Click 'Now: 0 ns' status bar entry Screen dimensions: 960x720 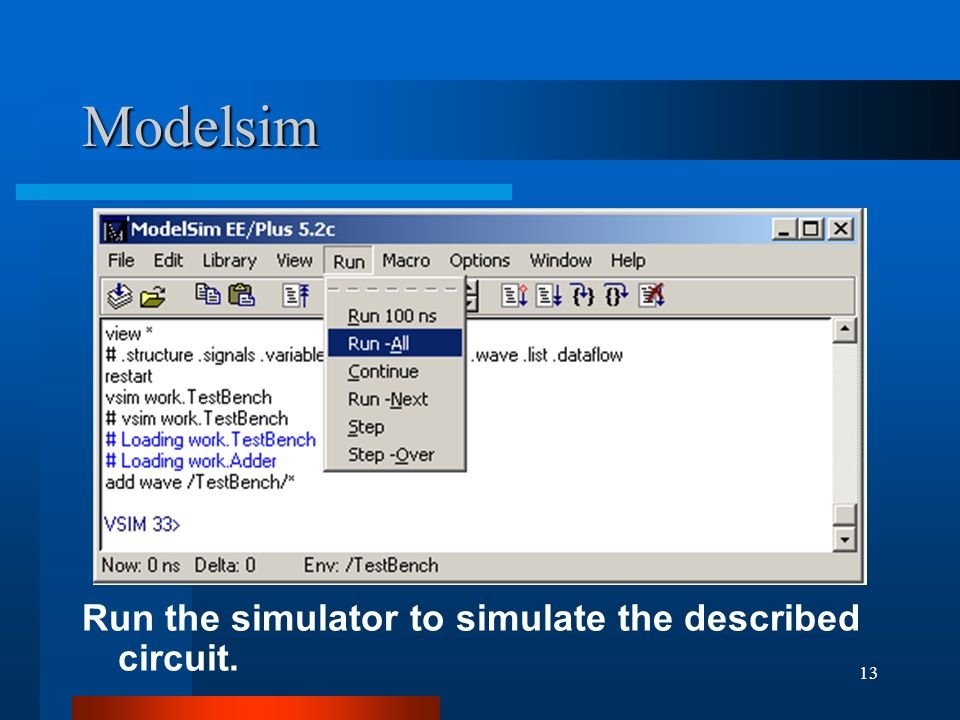[x=141, y=565]
